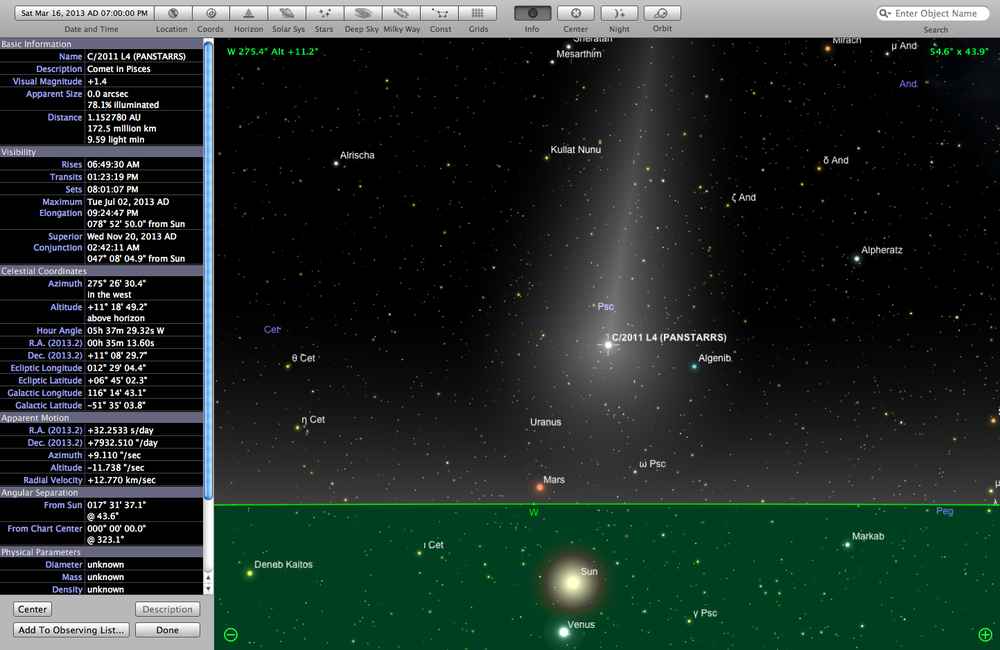The image size is (1000, 650).
Task: Open the Const settings icon
Action: [x=440, y=14]
